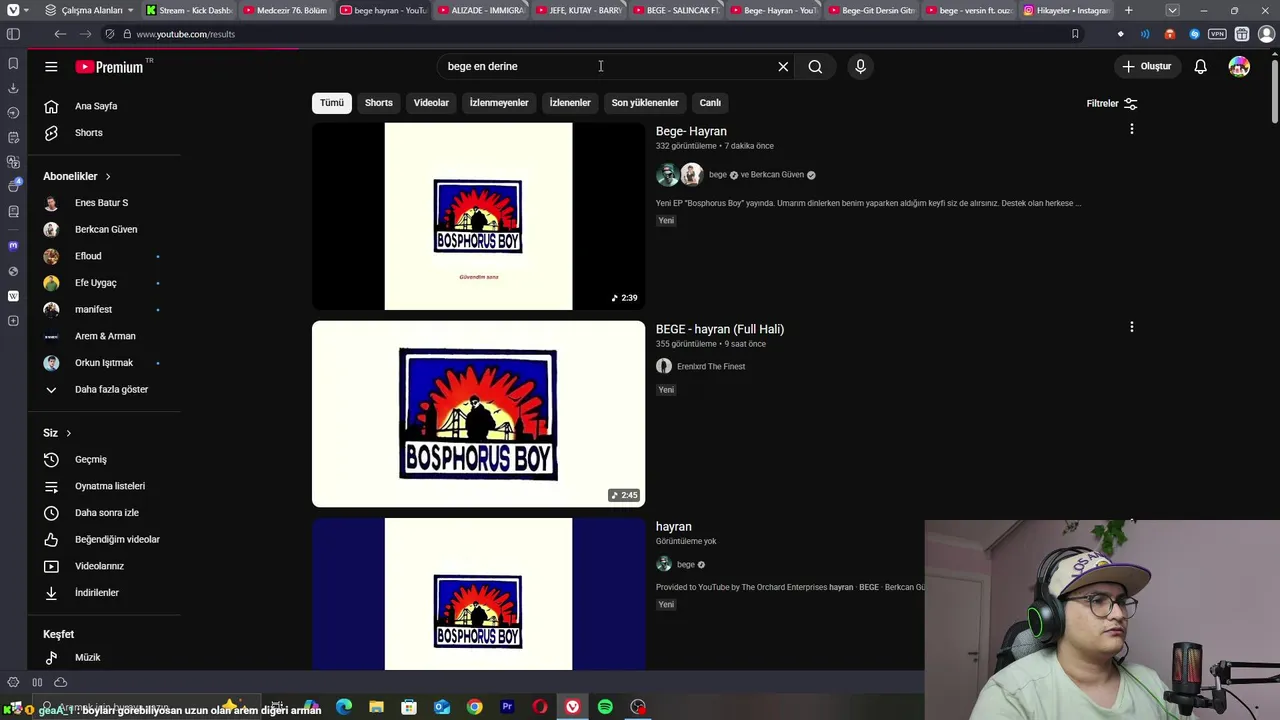Switch to the 'ALIZADE - IMMIGRANT' tab

pyautogui.click(x=481, y=10)
